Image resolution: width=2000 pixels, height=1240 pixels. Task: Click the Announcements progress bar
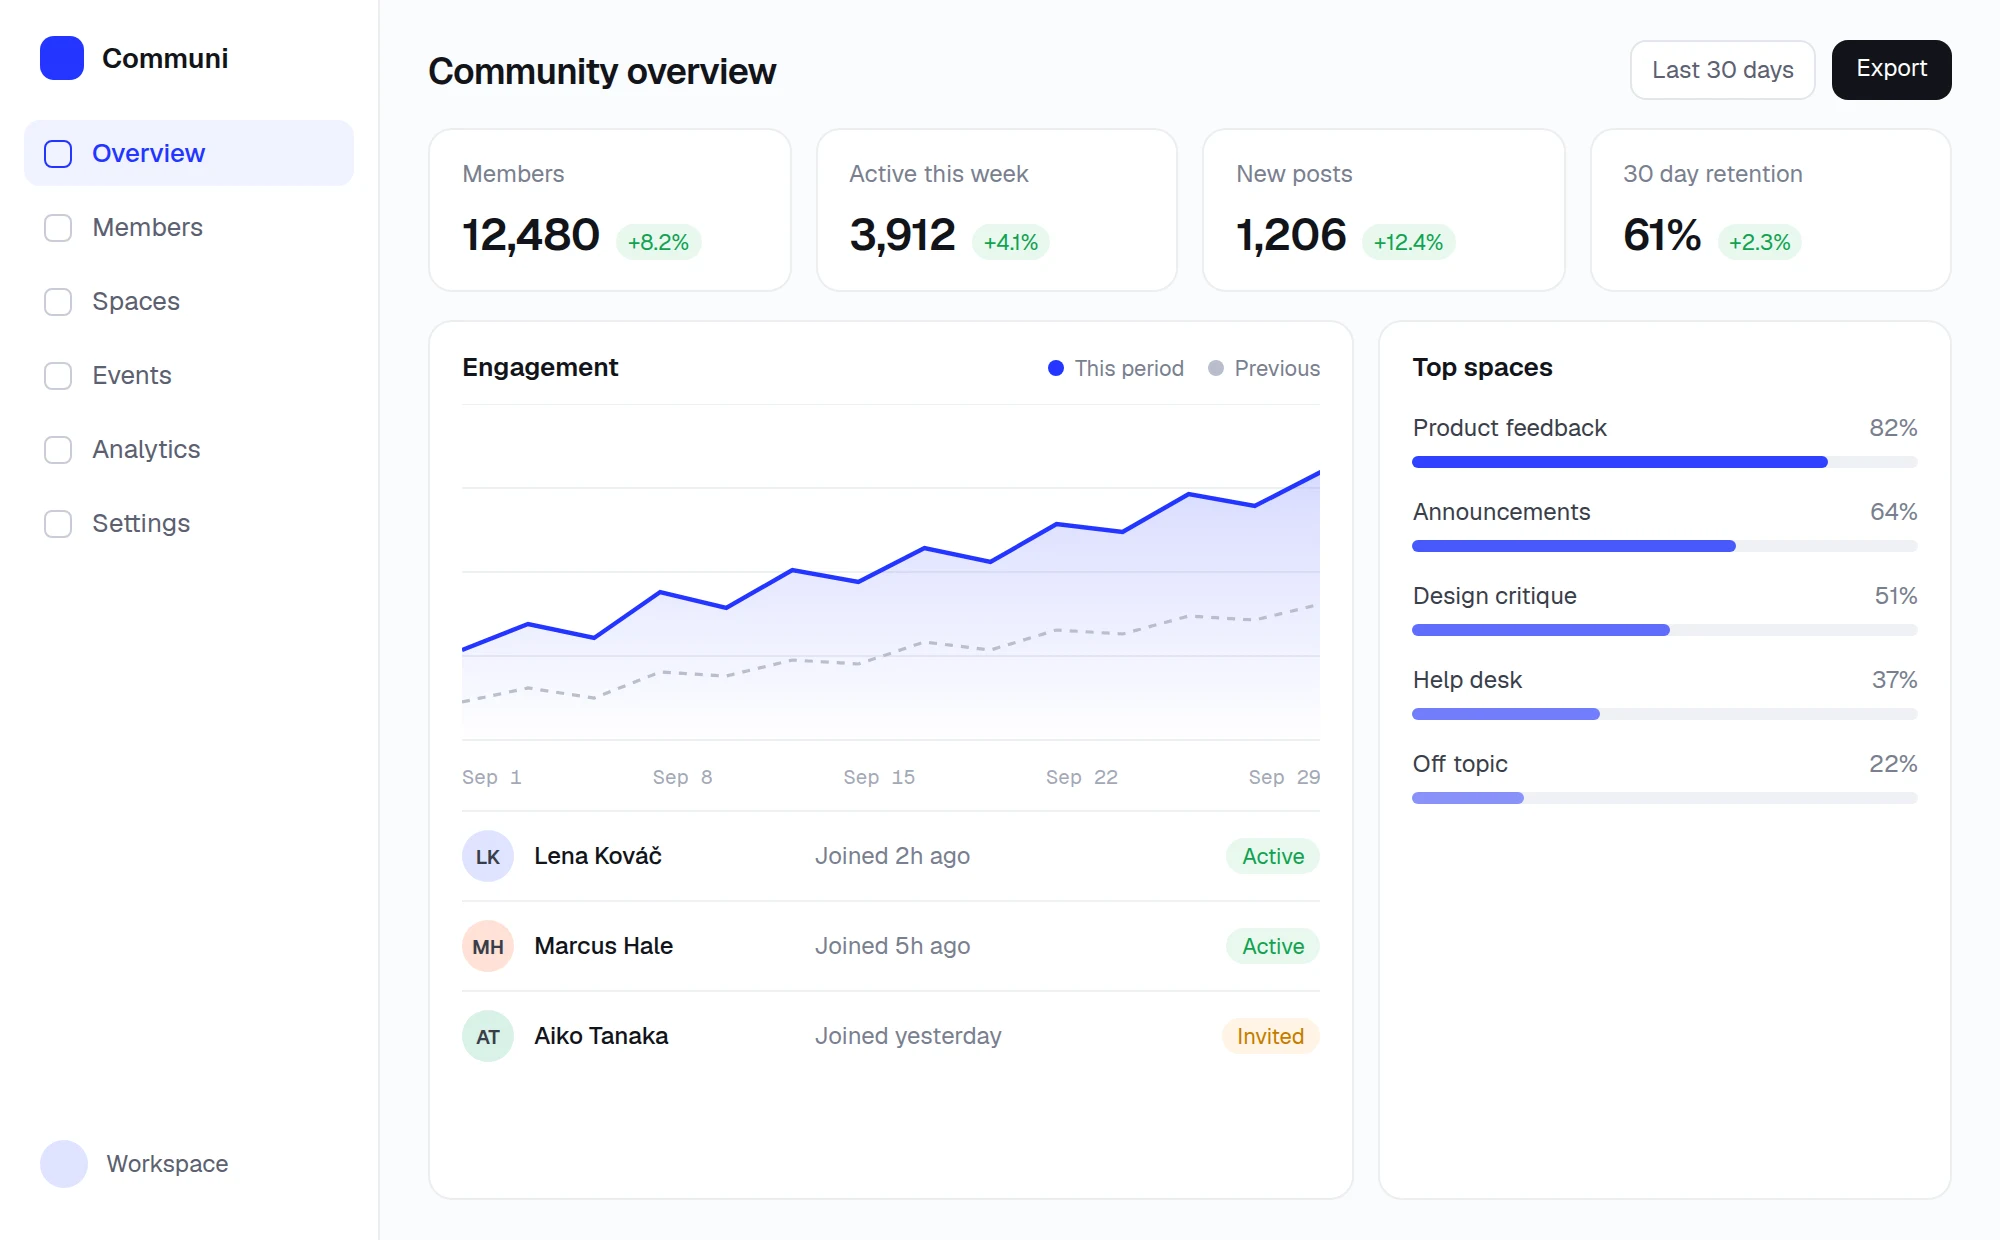click(x=1664, y=546)
